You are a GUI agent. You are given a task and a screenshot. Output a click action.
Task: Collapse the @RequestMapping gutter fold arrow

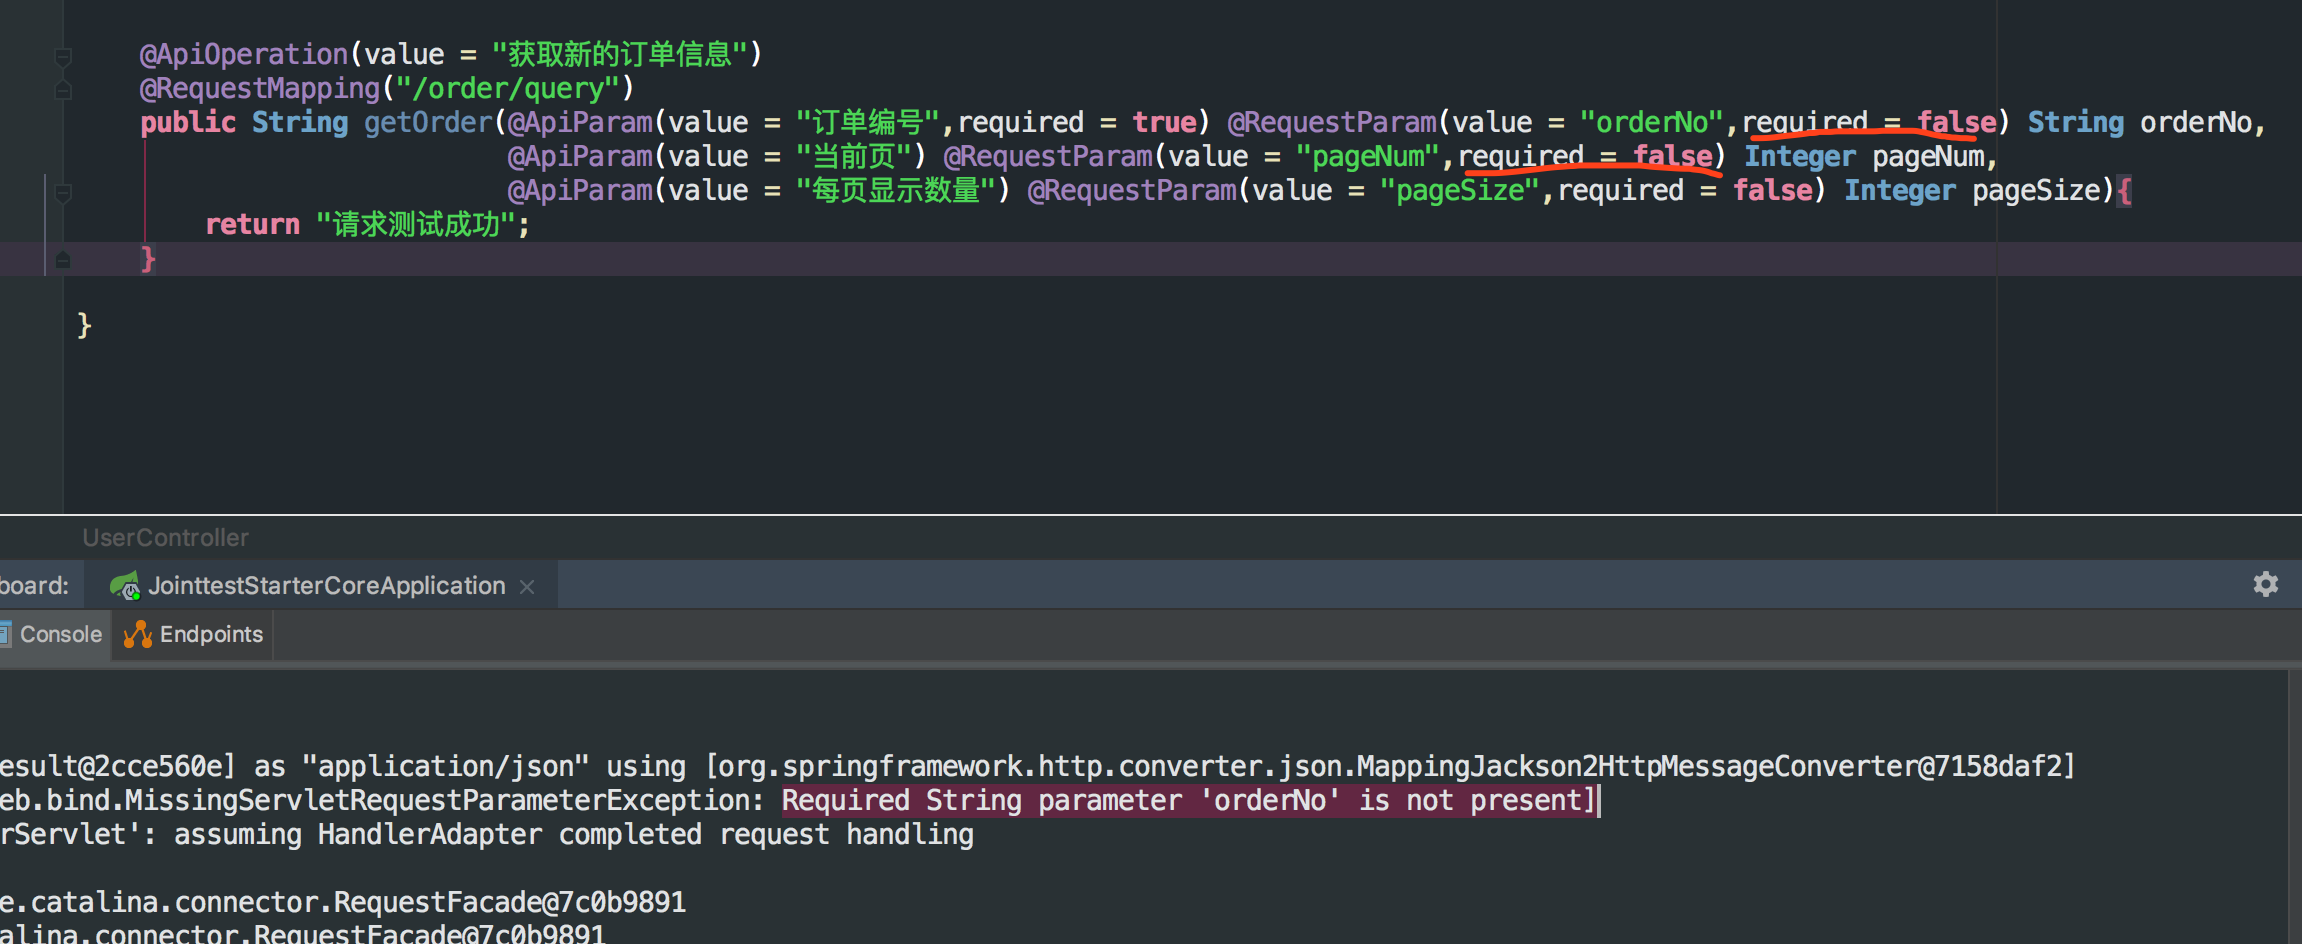pos(62,90)
